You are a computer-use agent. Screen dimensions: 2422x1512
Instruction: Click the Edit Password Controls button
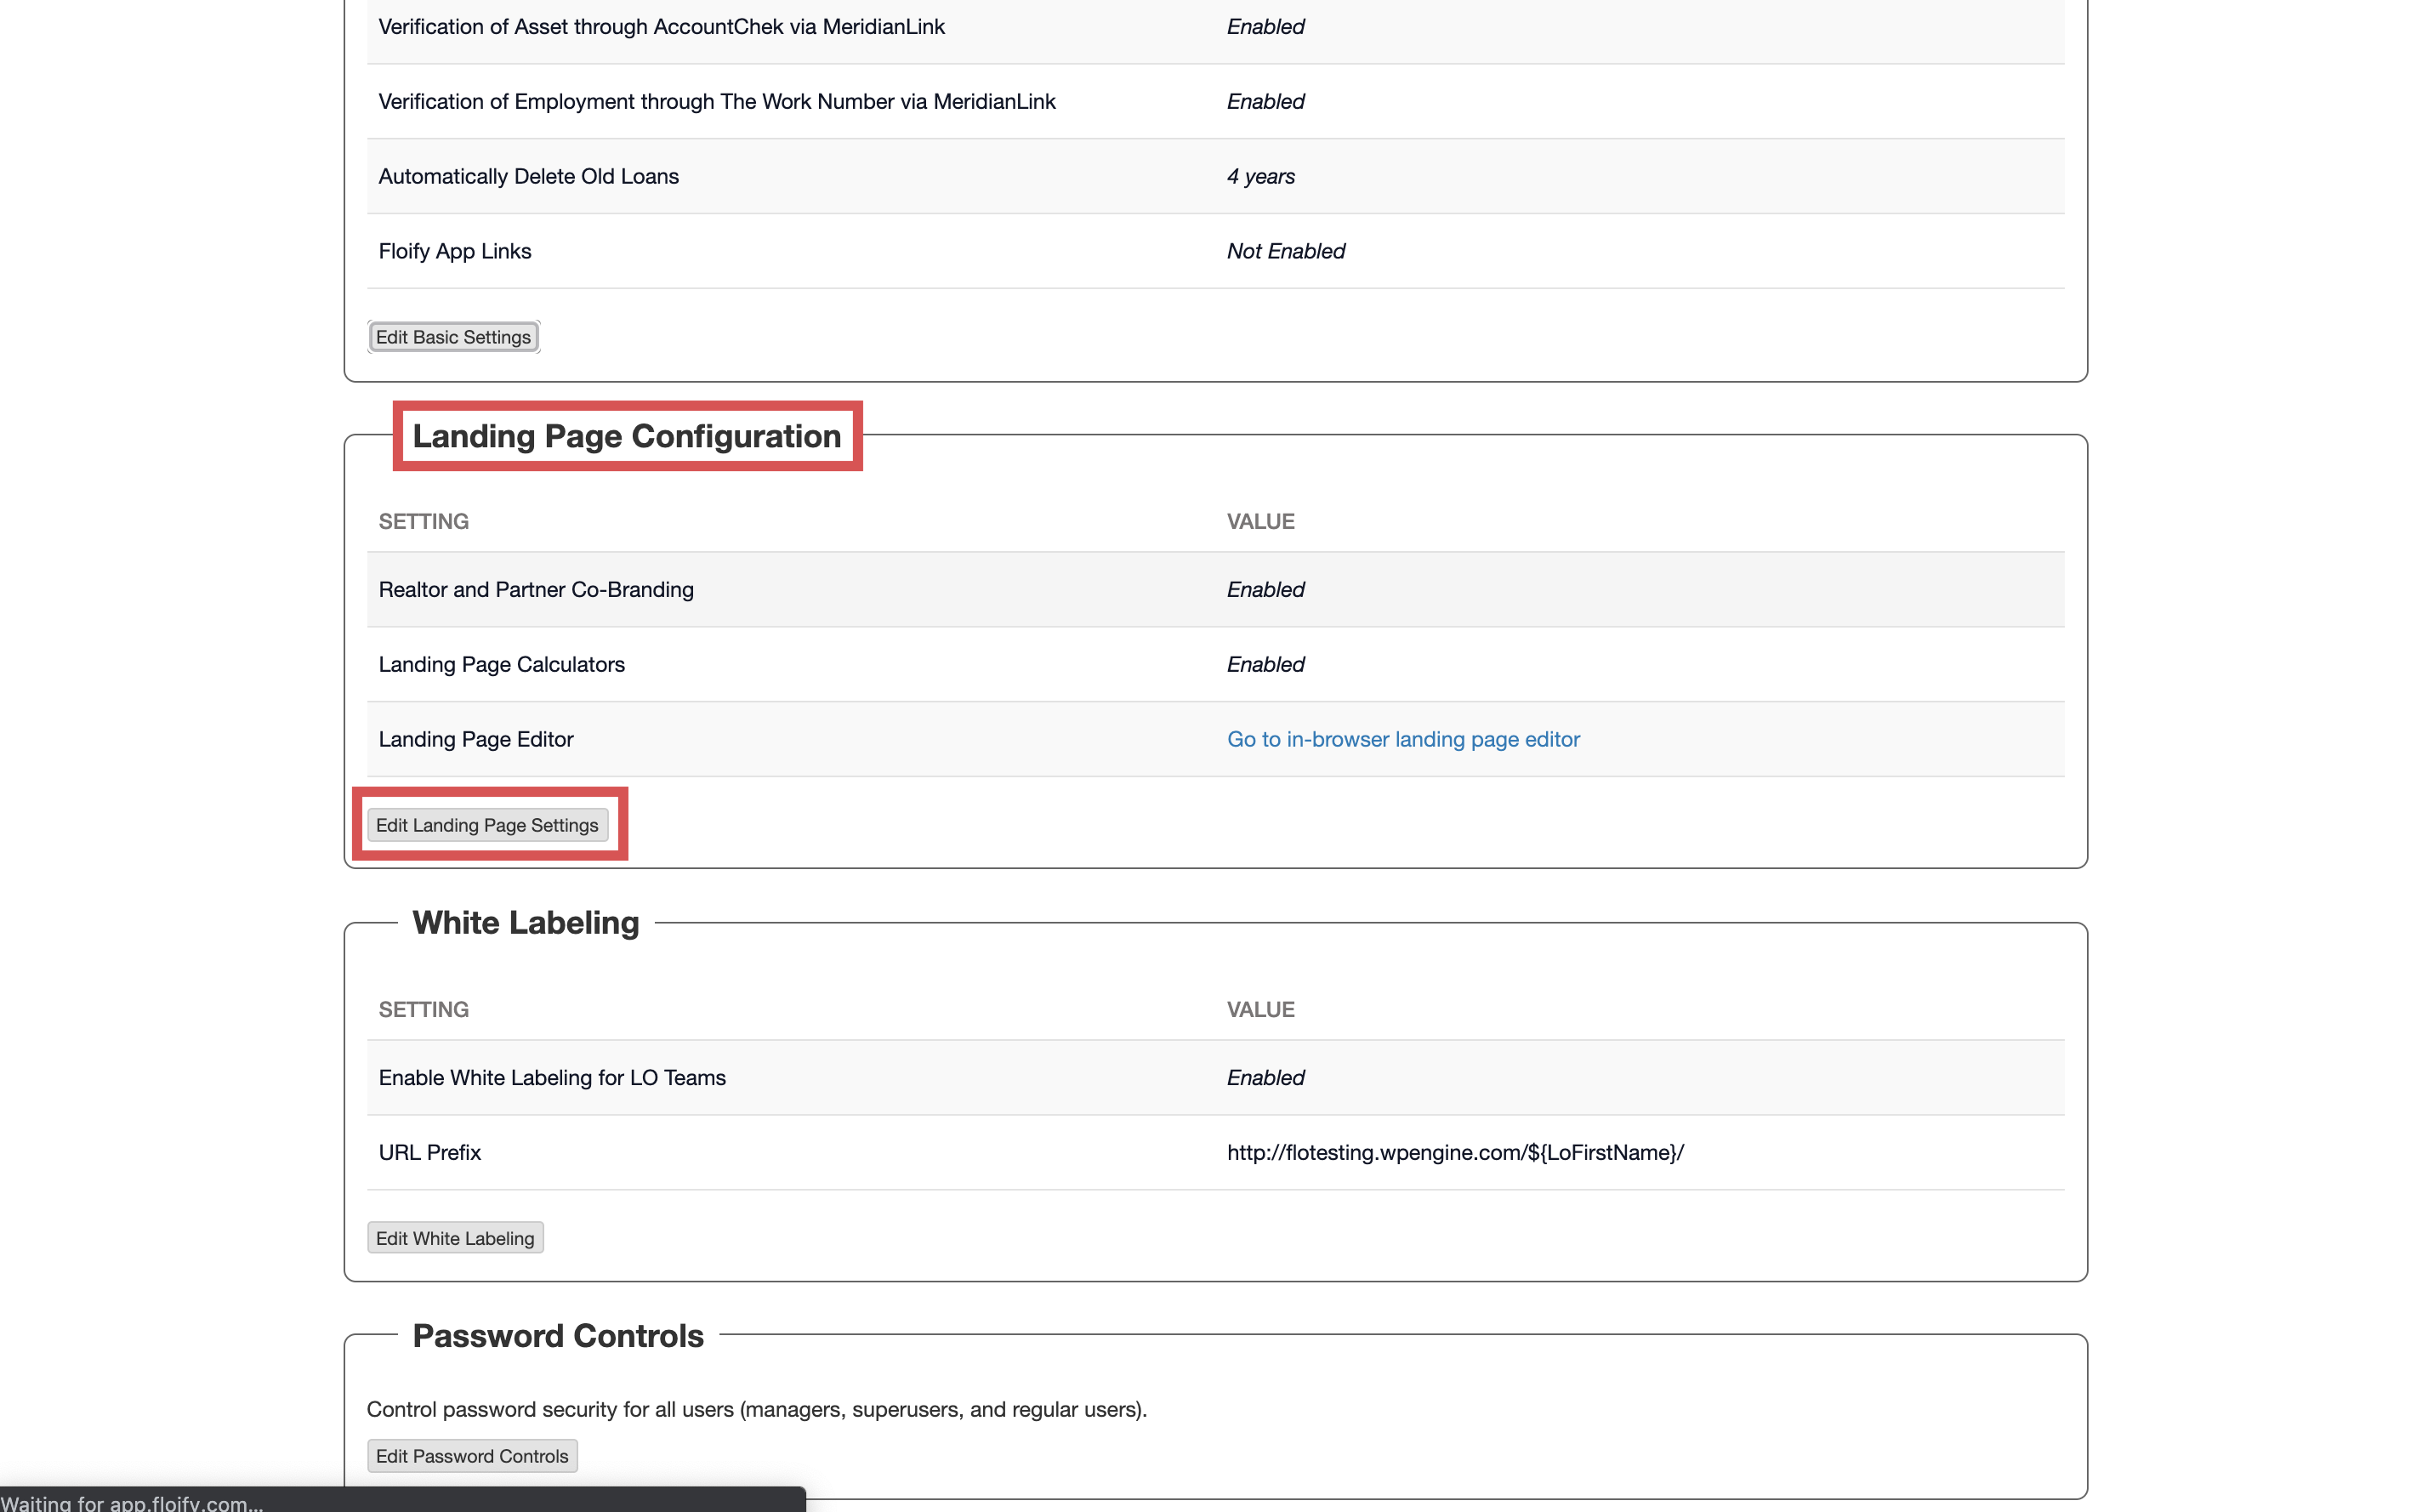[472, 1456]
